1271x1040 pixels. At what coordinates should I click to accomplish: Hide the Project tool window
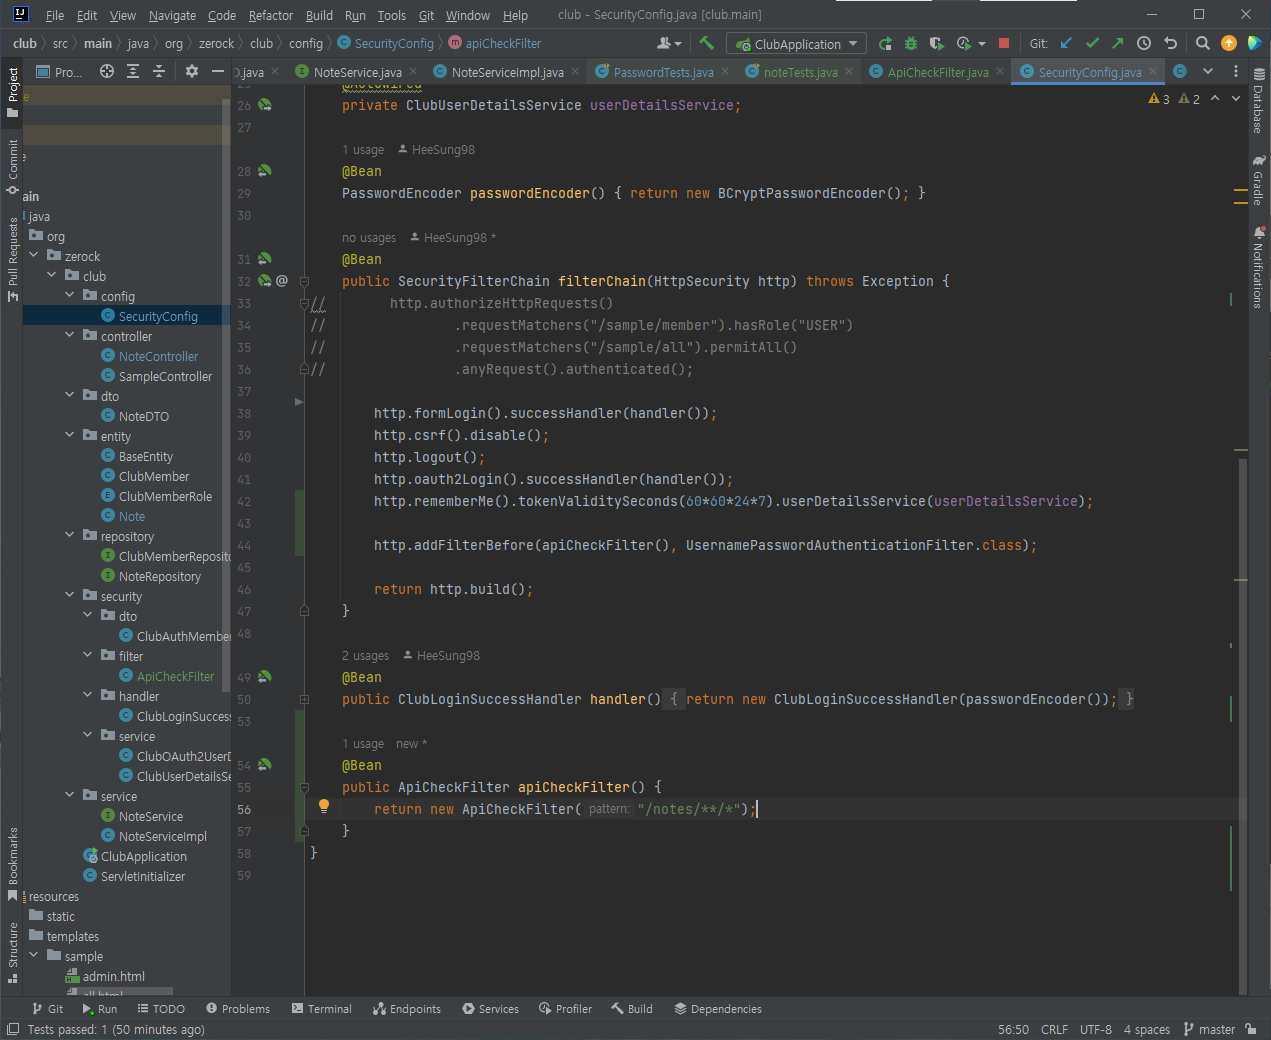pyautogui.click(x=217, y=71)
